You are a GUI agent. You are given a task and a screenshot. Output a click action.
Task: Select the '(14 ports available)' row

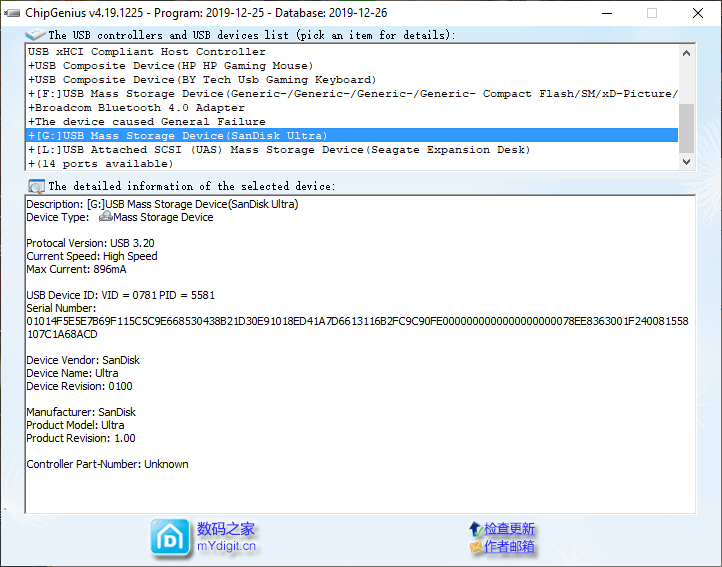[x=352, y=164]
